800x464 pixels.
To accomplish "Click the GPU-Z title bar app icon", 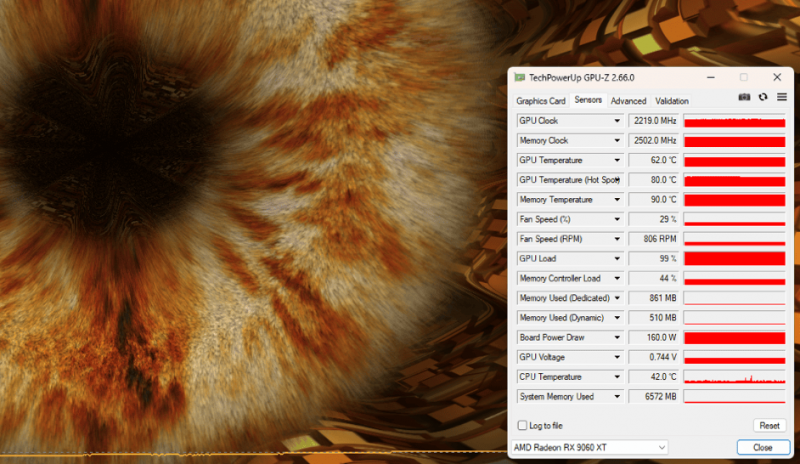I will [519, 77].
